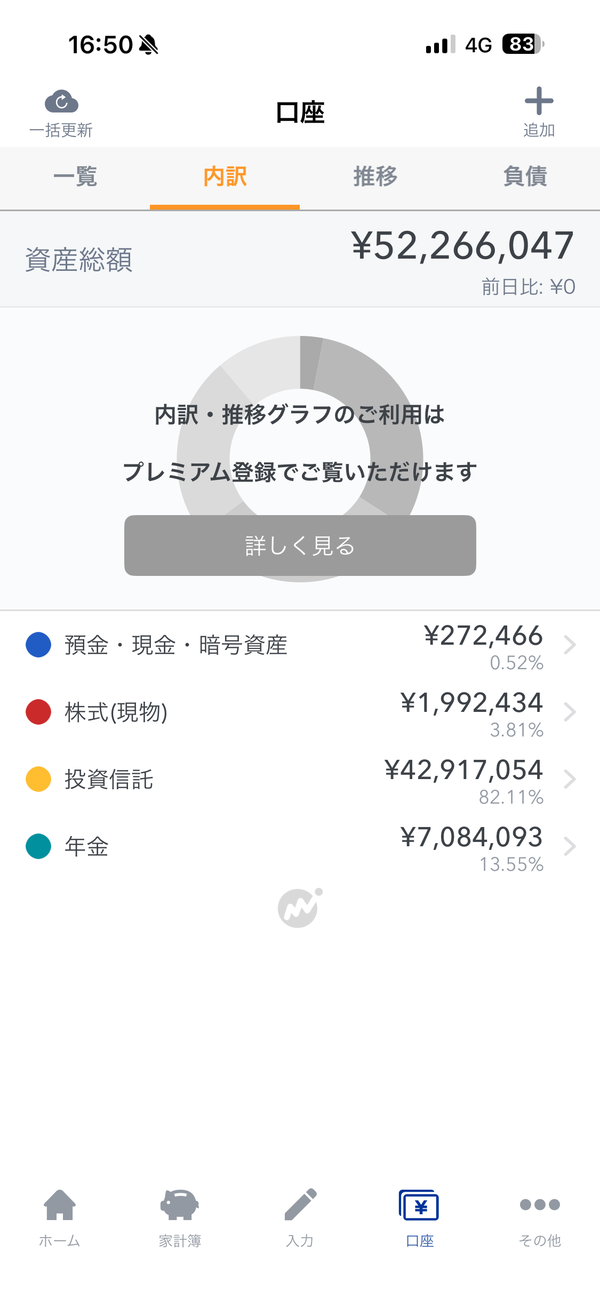
Task: Open the 推移 trends tab
Action: tap(375, 178)
